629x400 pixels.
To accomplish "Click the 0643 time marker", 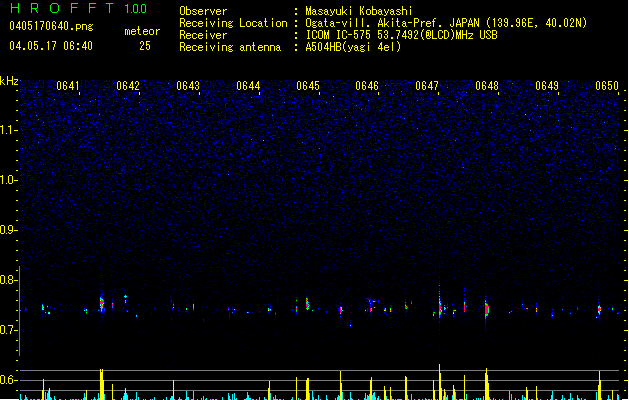I will click(188, 86).
